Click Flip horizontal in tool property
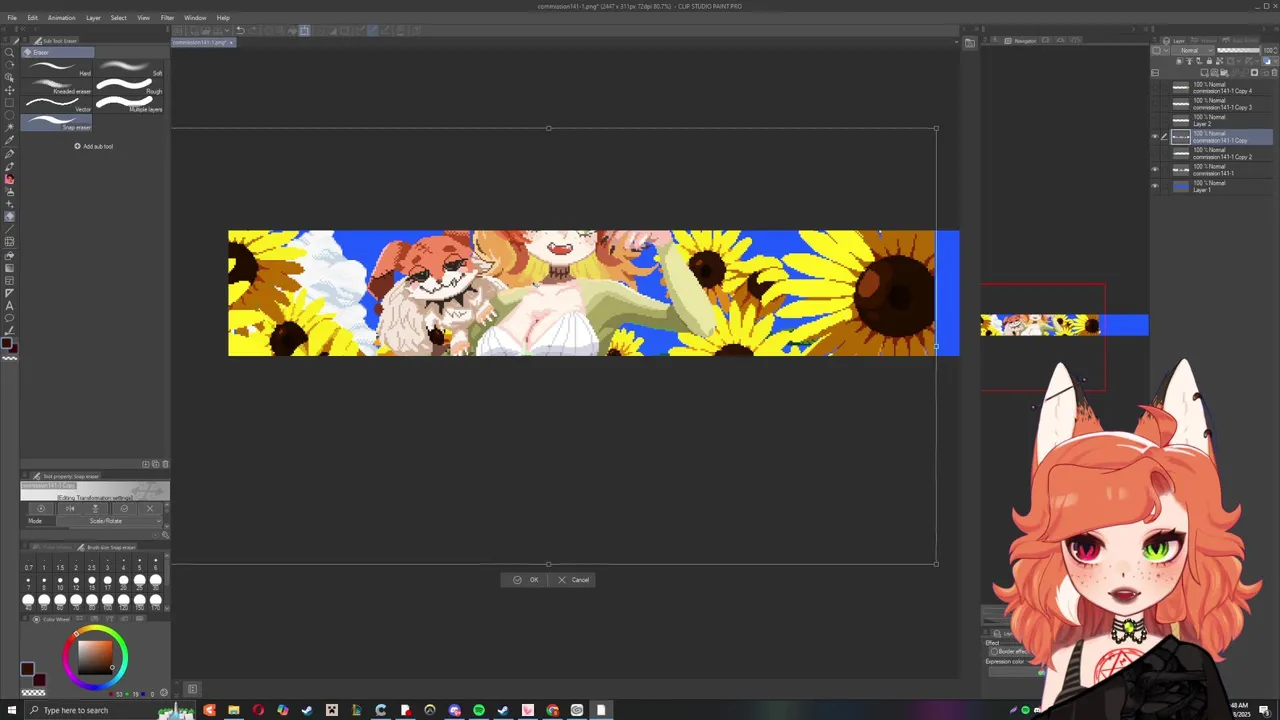 point(70,508)
